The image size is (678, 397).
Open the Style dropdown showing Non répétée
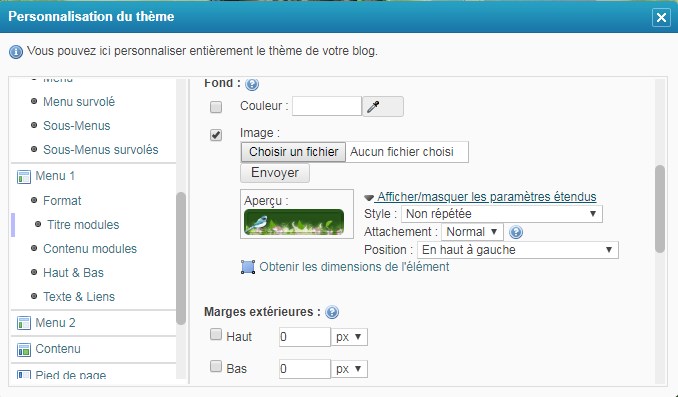click(x=502, y=214)
